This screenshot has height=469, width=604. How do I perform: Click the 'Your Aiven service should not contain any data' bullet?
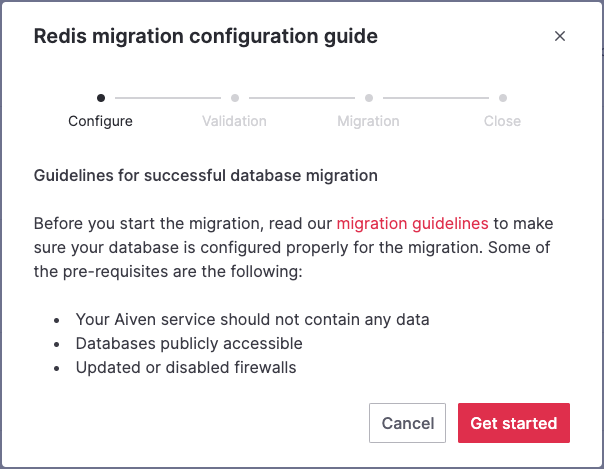point(252,320)
